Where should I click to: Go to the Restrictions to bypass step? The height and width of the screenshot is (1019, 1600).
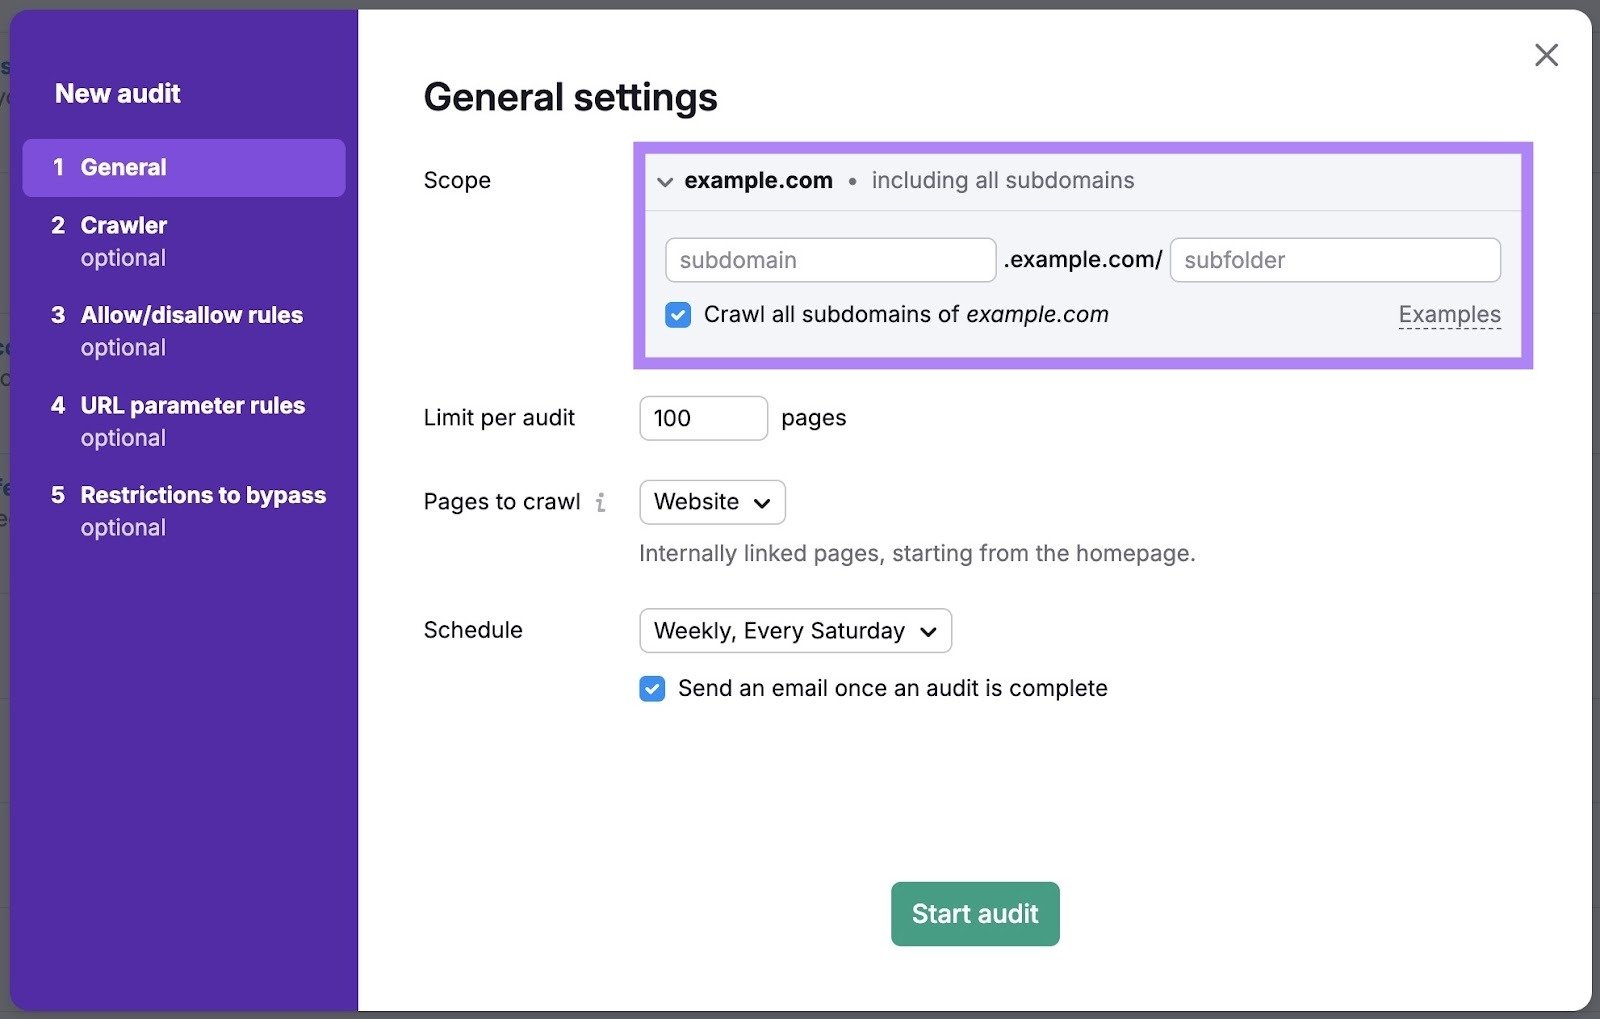coord(203,495)
